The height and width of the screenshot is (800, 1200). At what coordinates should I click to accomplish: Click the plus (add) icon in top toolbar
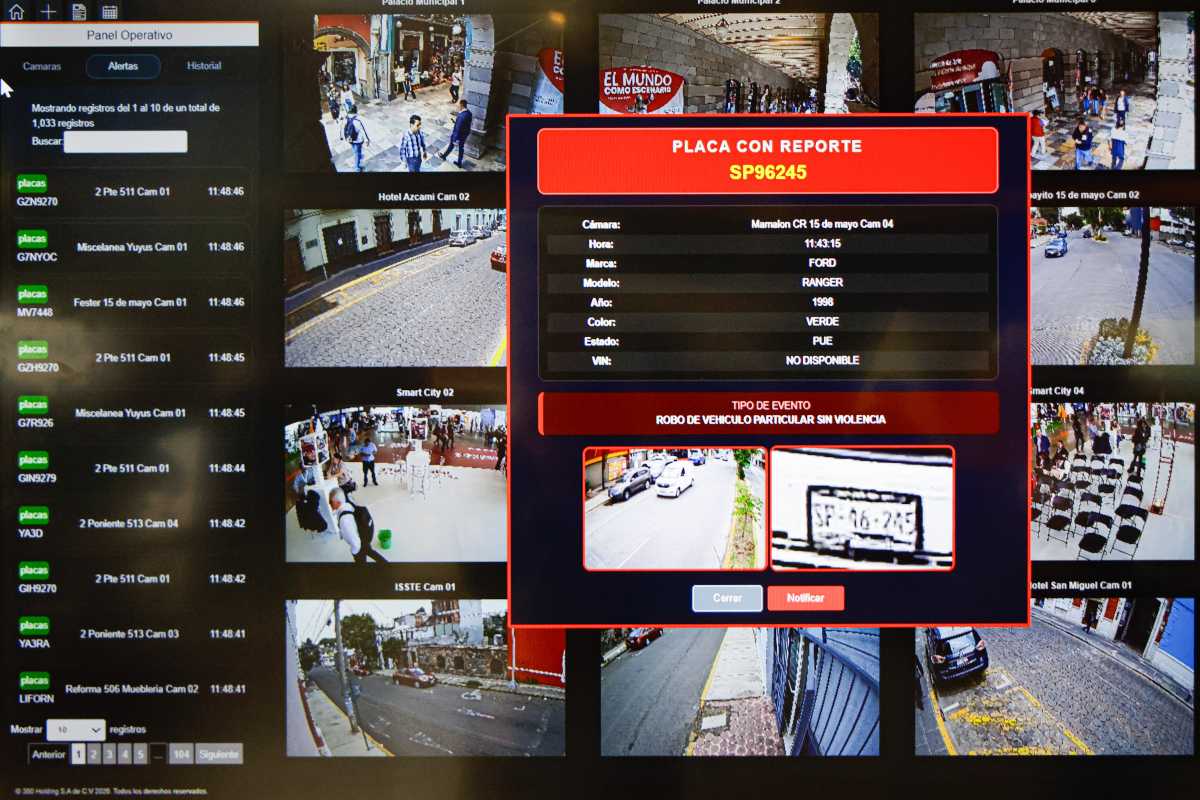47,12
